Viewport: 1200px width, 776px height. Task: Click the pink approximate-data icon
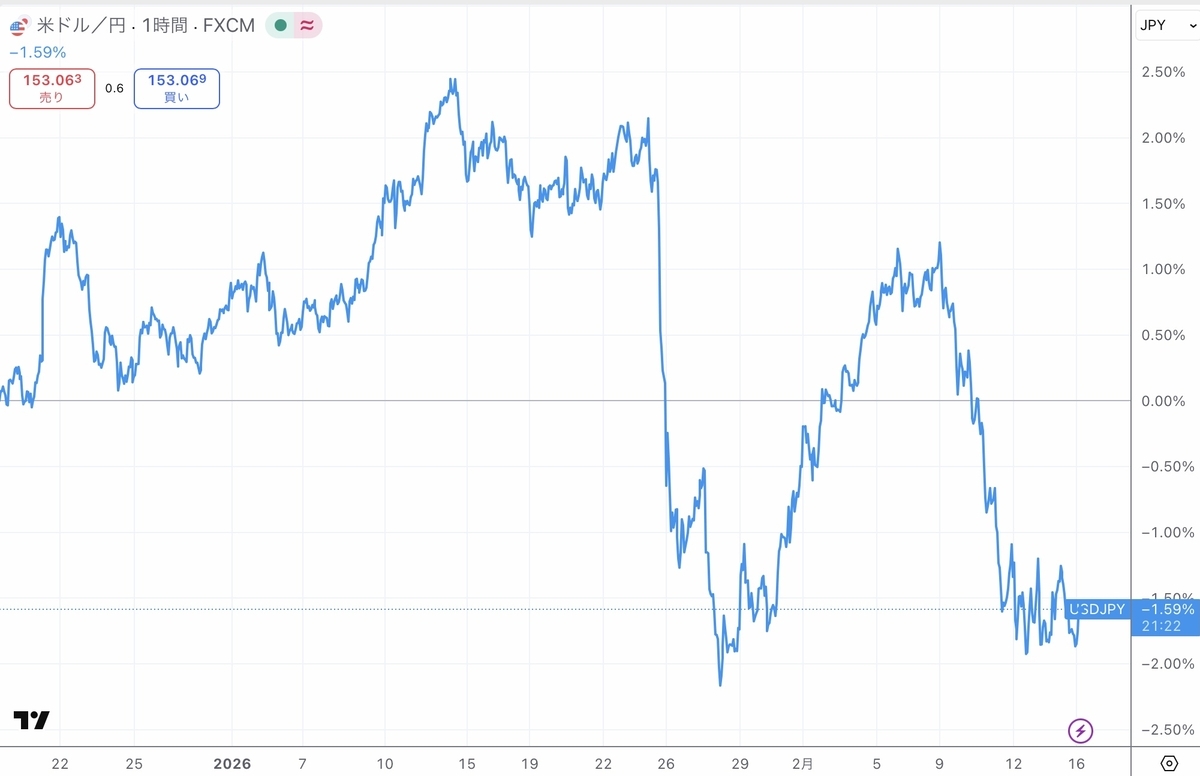308,26
